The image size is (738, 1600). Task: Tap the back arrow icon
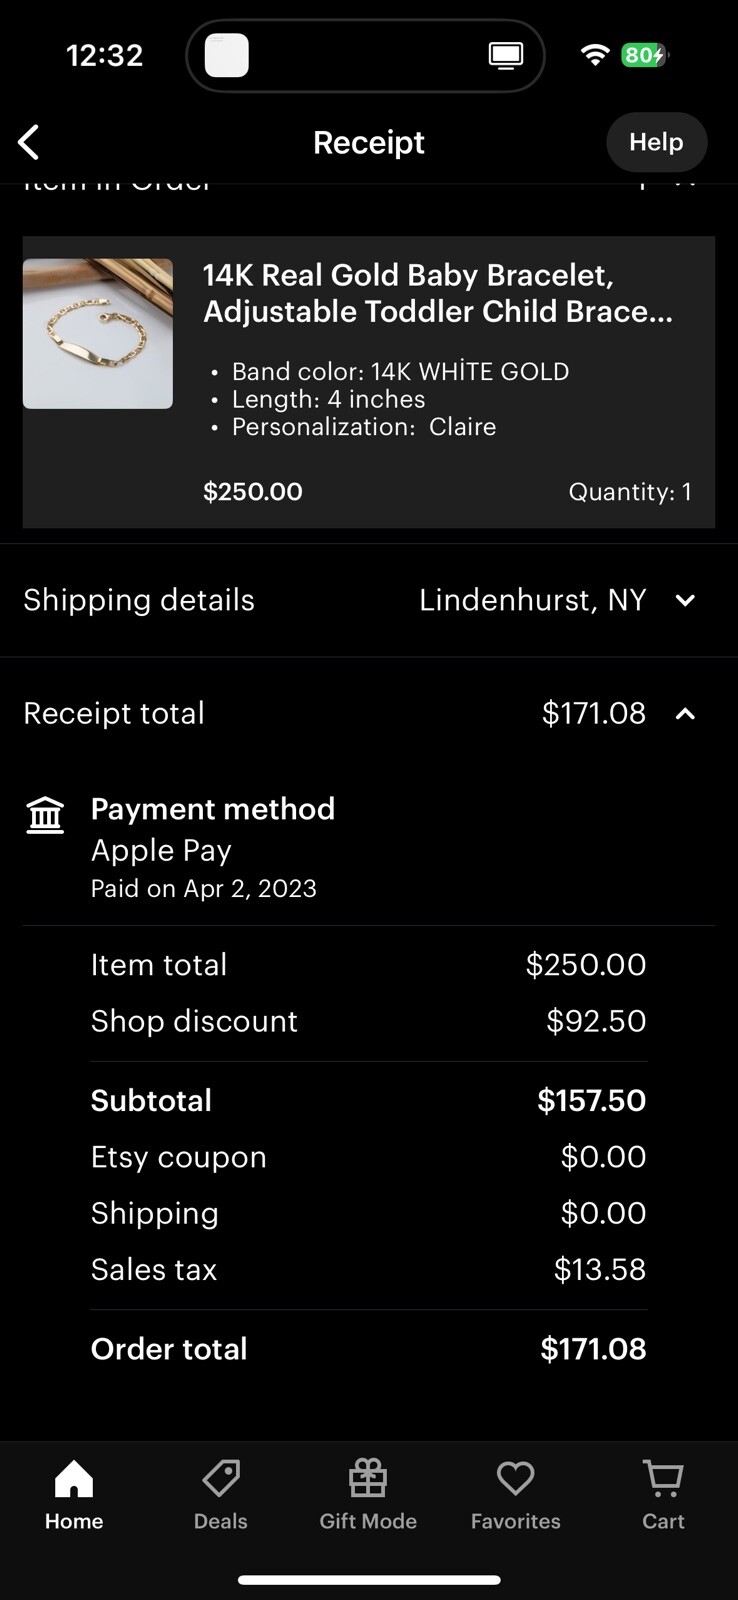click(x=29, y=142)
